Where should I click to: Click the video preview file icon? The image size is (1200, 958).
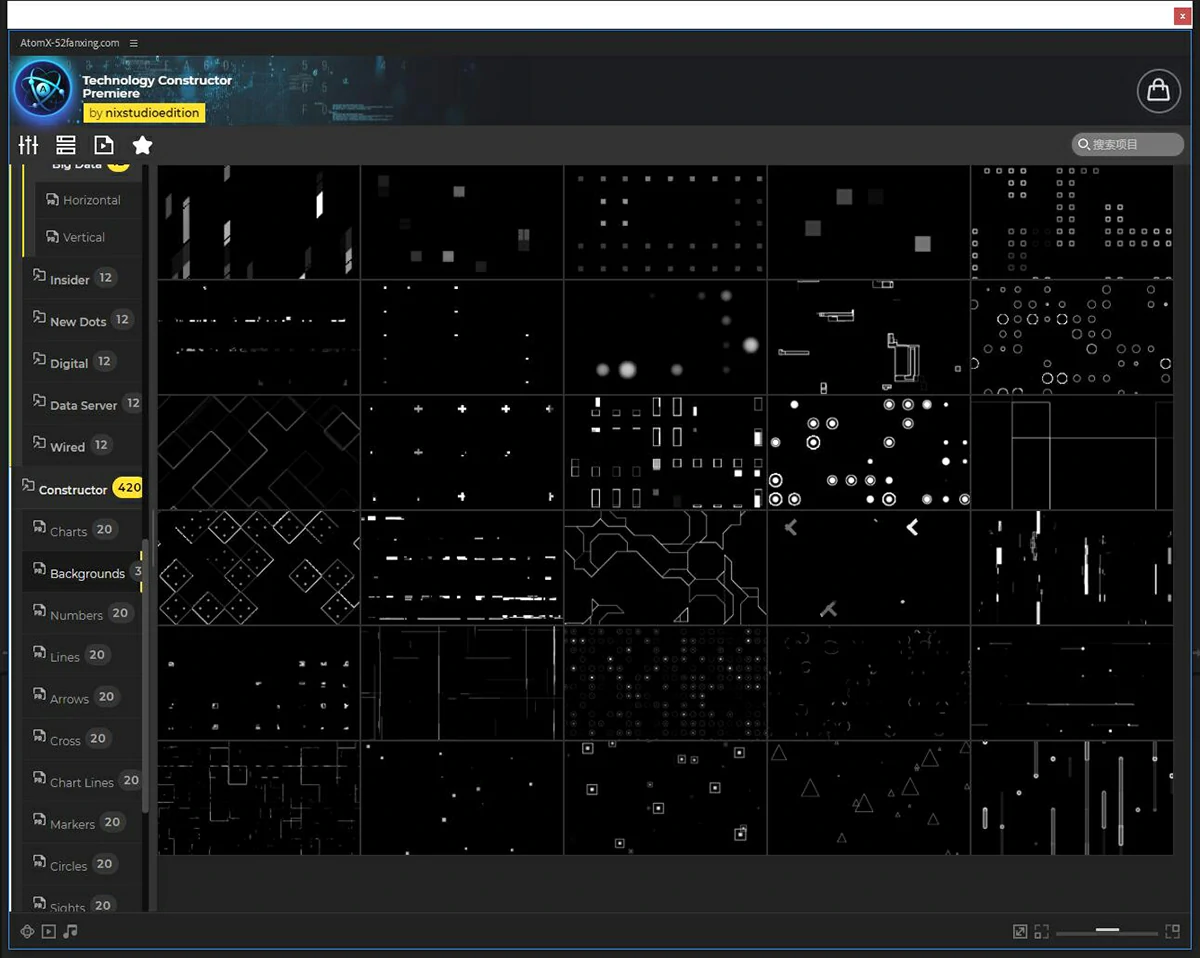(x=104, y=145)
